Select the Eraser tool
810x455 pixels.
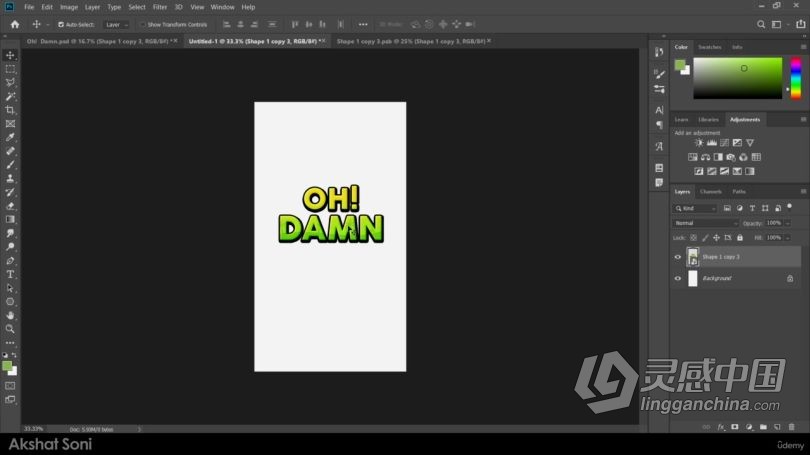click(x=10, y=206)
